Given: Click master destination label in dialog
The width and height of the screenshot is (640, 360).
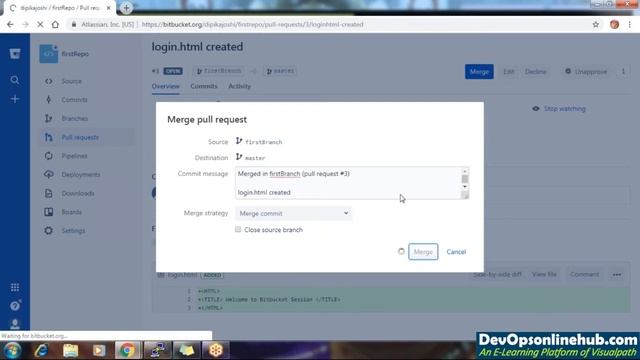Looking at the screenshot, I should tap(255, 158).
